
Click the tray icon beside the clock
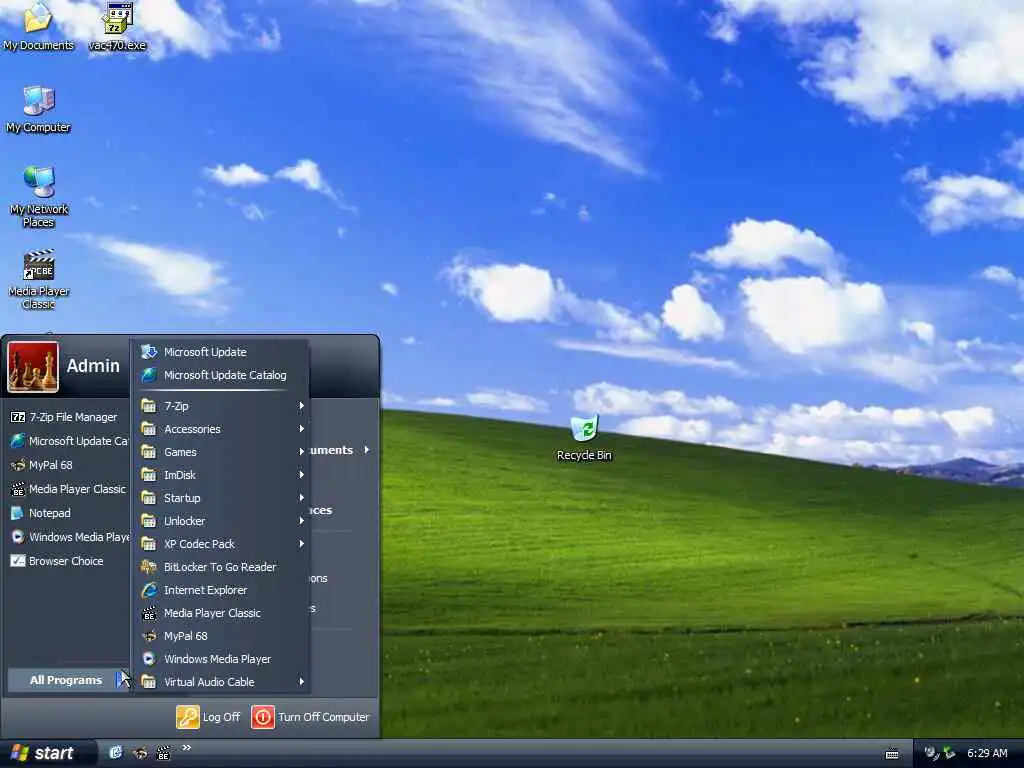(949, 753)
